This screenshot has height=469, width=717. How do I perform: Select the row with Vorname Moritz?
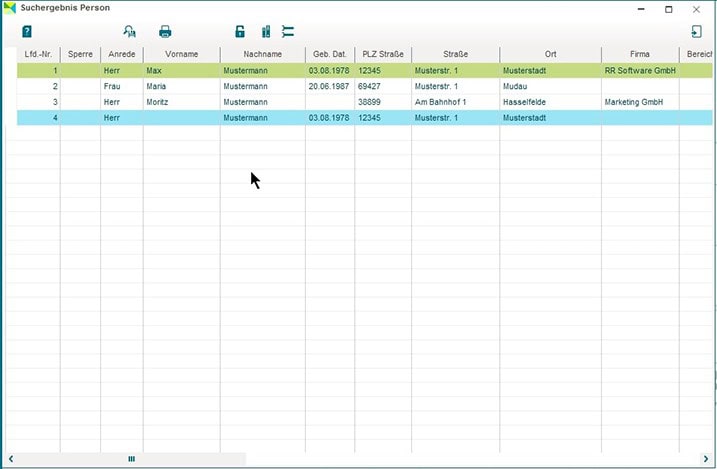(364, 102)
